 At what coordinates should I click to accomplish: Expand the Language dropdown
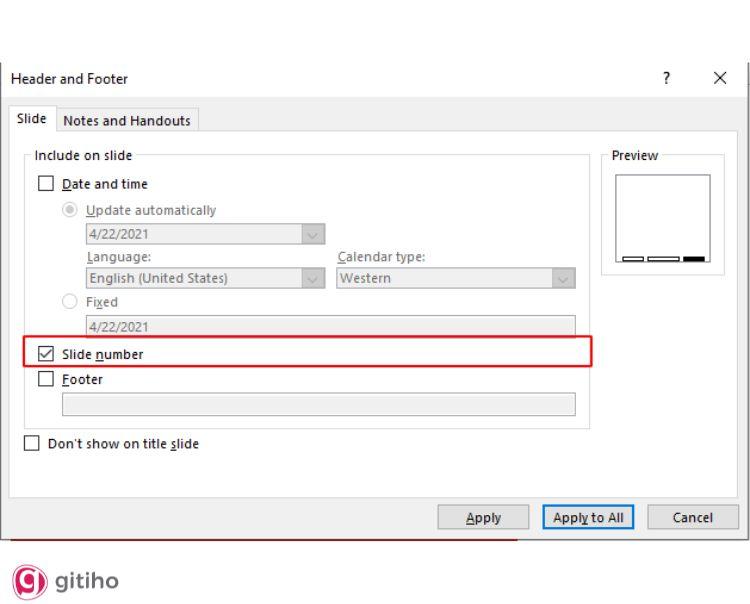coord(313,279)
